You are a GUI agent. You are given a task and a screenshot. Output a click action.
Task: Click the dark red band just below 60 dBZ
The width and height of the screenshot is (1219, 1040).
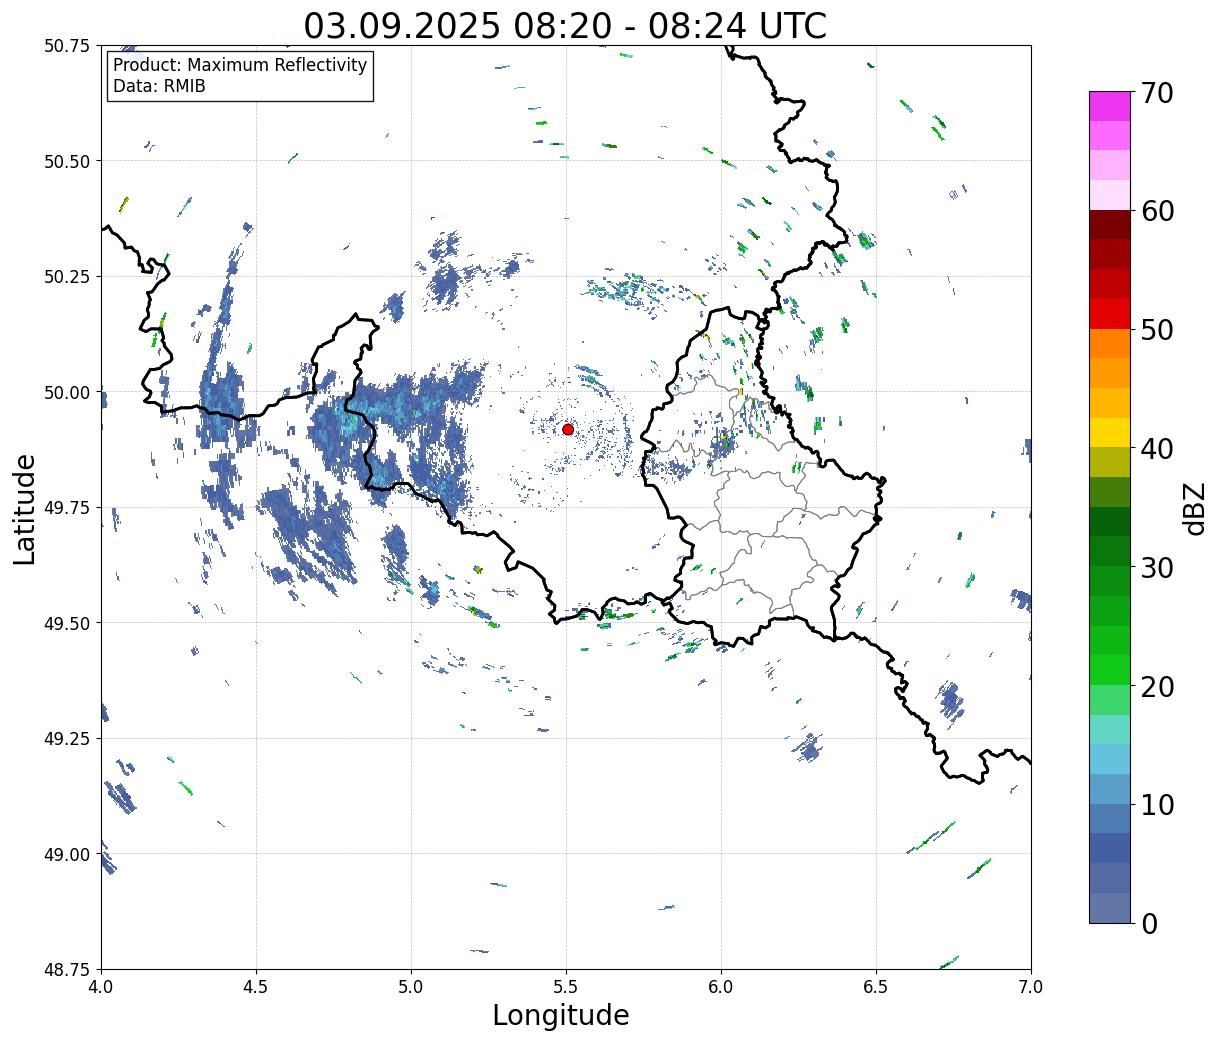1110,224
